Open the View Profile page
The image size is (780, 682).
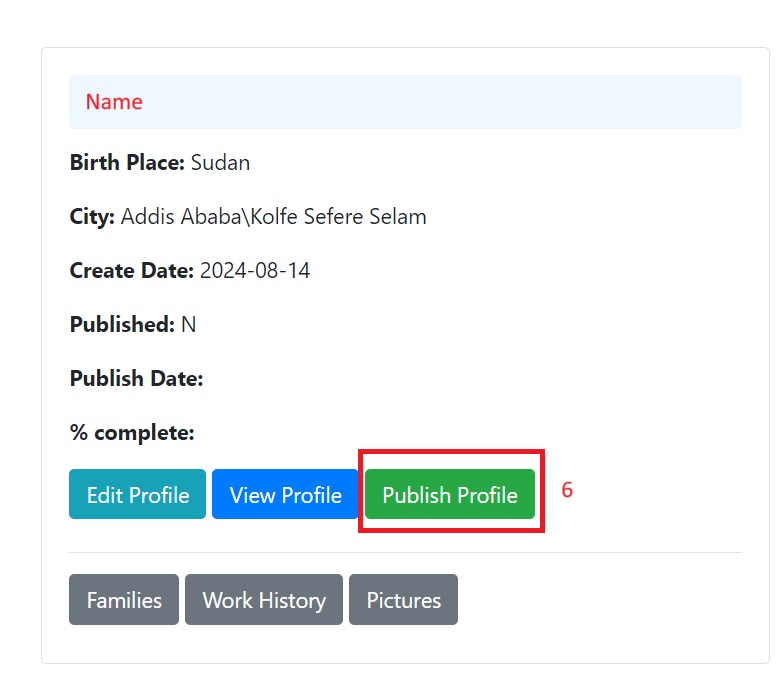pyautogui.click(x=285, y=495)
